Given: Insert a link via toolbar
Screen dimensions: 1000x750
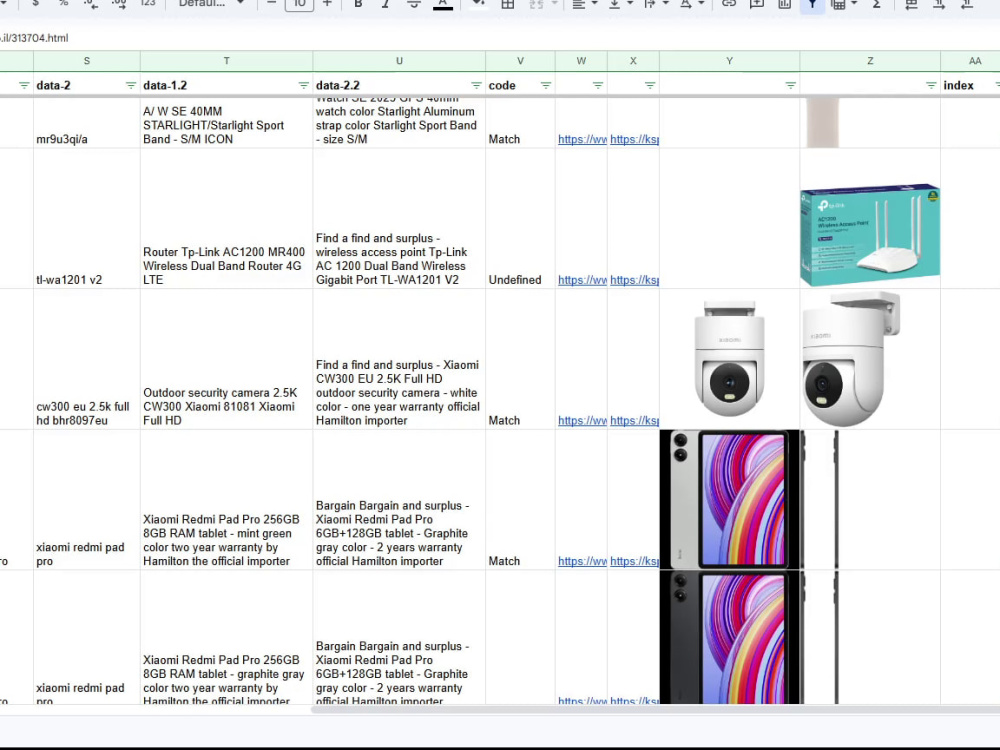Looking at the screenshot, I should (728, 4).
